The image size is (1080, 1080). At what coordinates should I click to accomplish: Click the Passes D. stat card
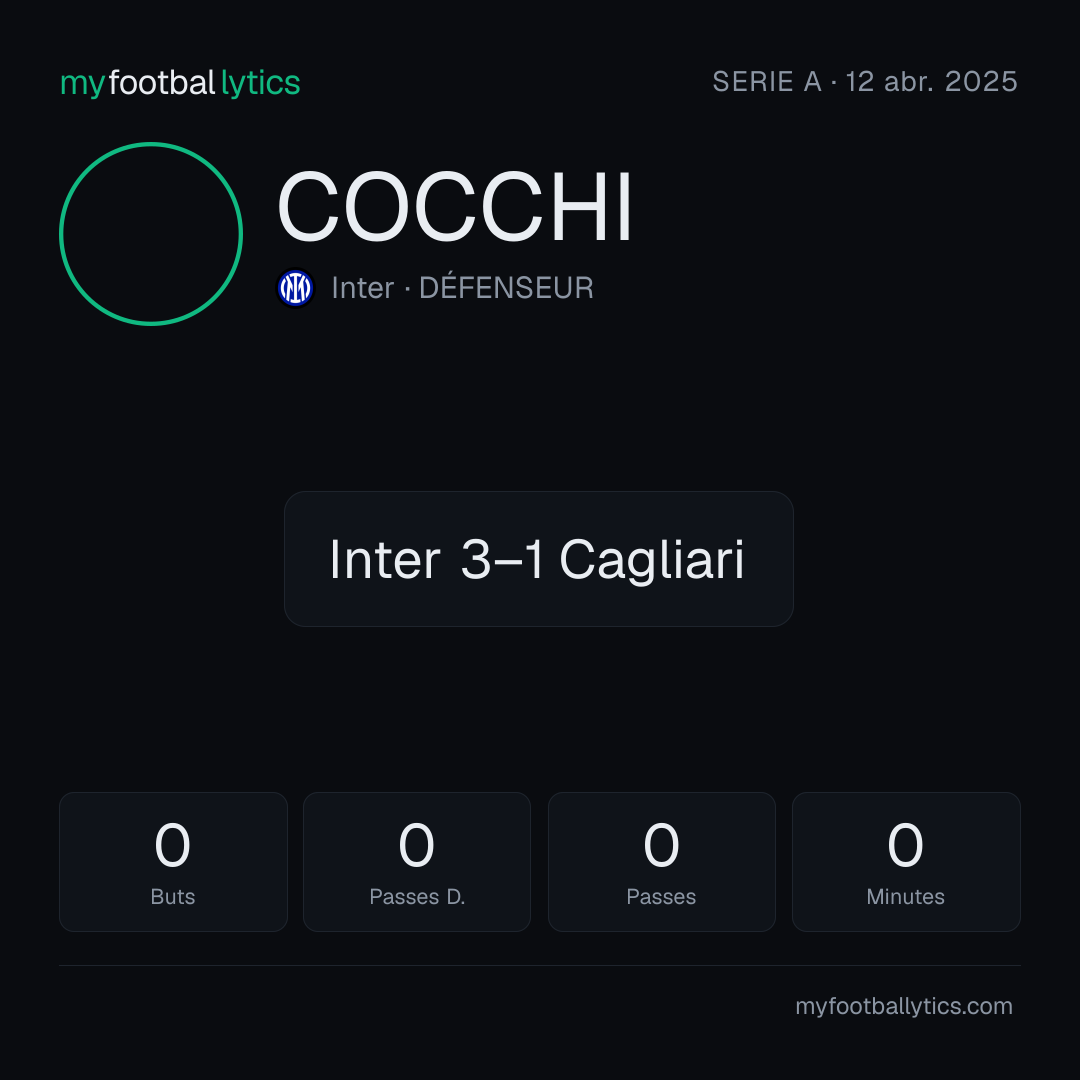pos(417,862)
